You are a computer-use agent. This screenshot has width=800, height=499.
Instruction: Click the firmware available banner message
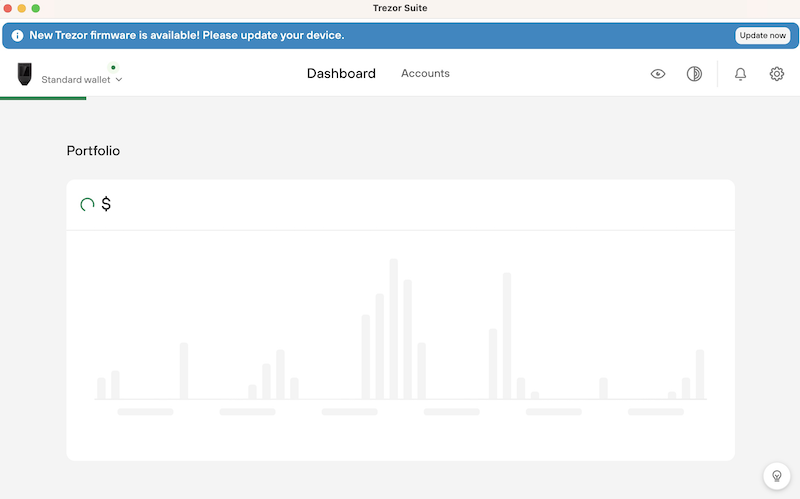pyautogui.click(x=187, y=35)
